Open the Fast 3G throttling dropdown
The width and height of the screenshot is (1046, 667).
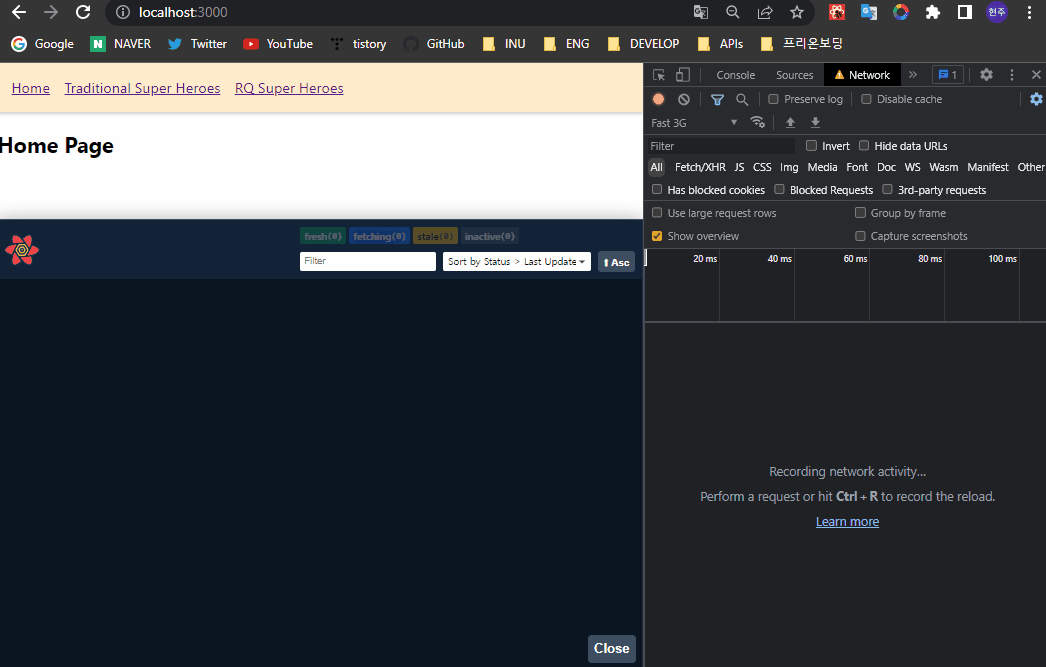694,123
